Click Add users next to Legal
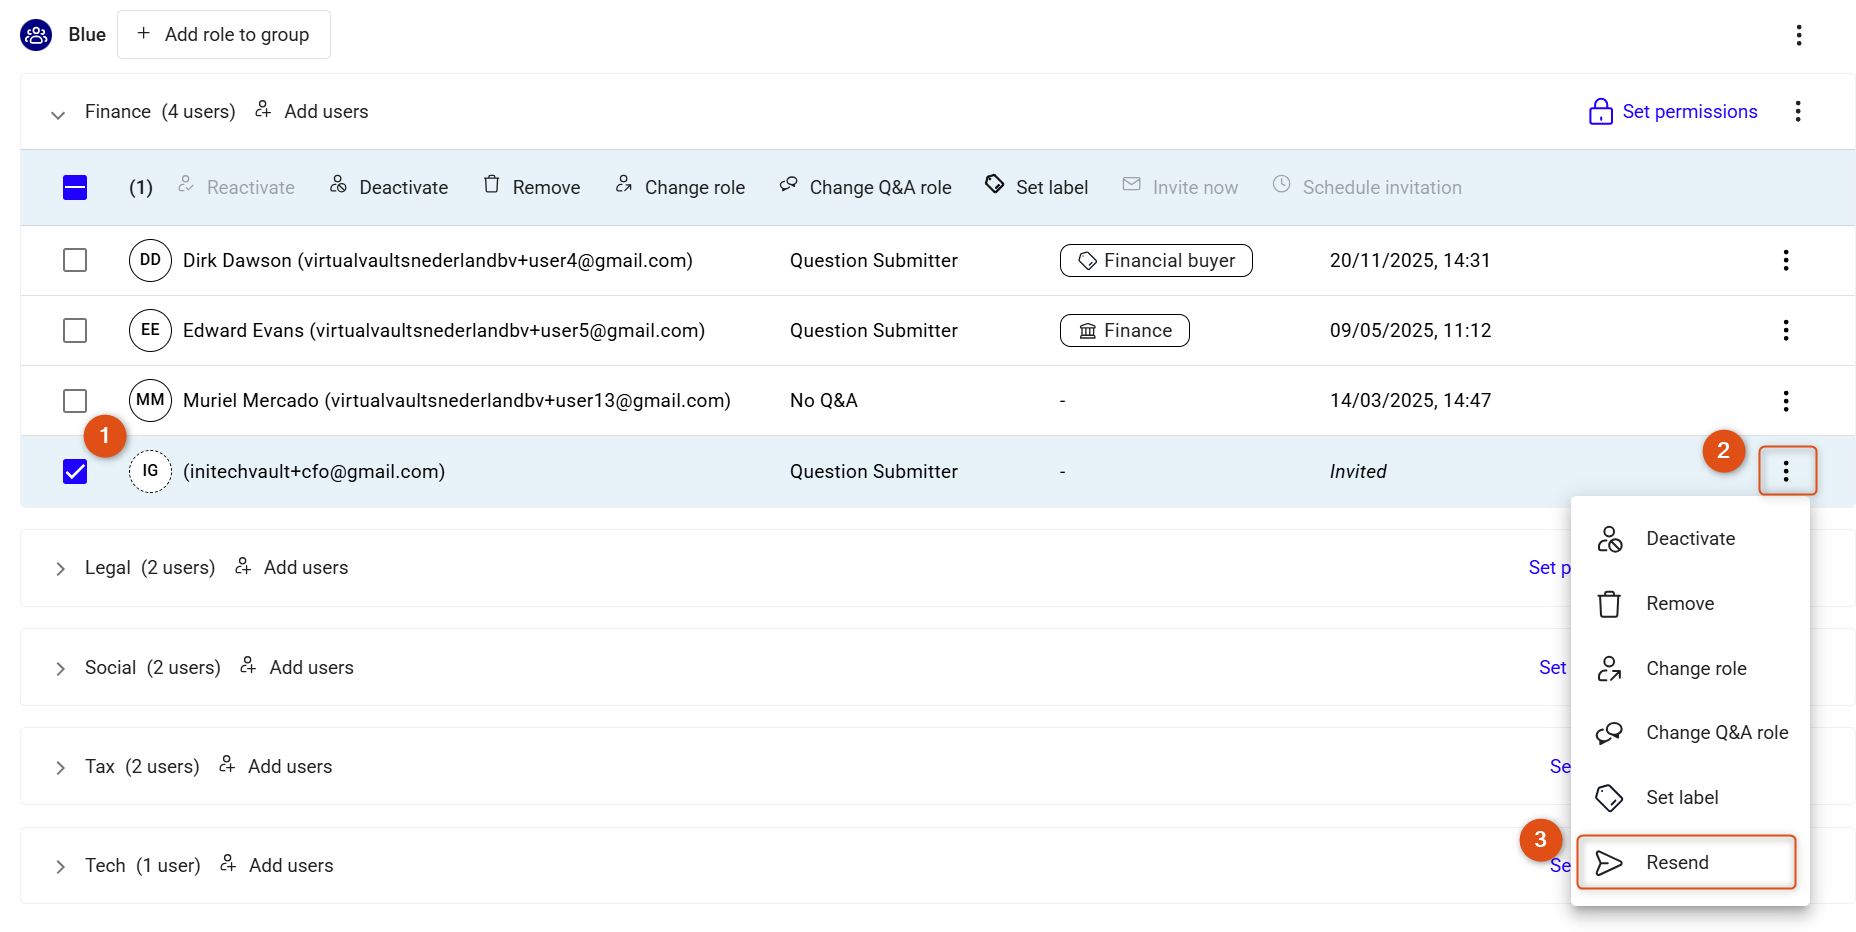1856x932 pixels. (291, 567)
